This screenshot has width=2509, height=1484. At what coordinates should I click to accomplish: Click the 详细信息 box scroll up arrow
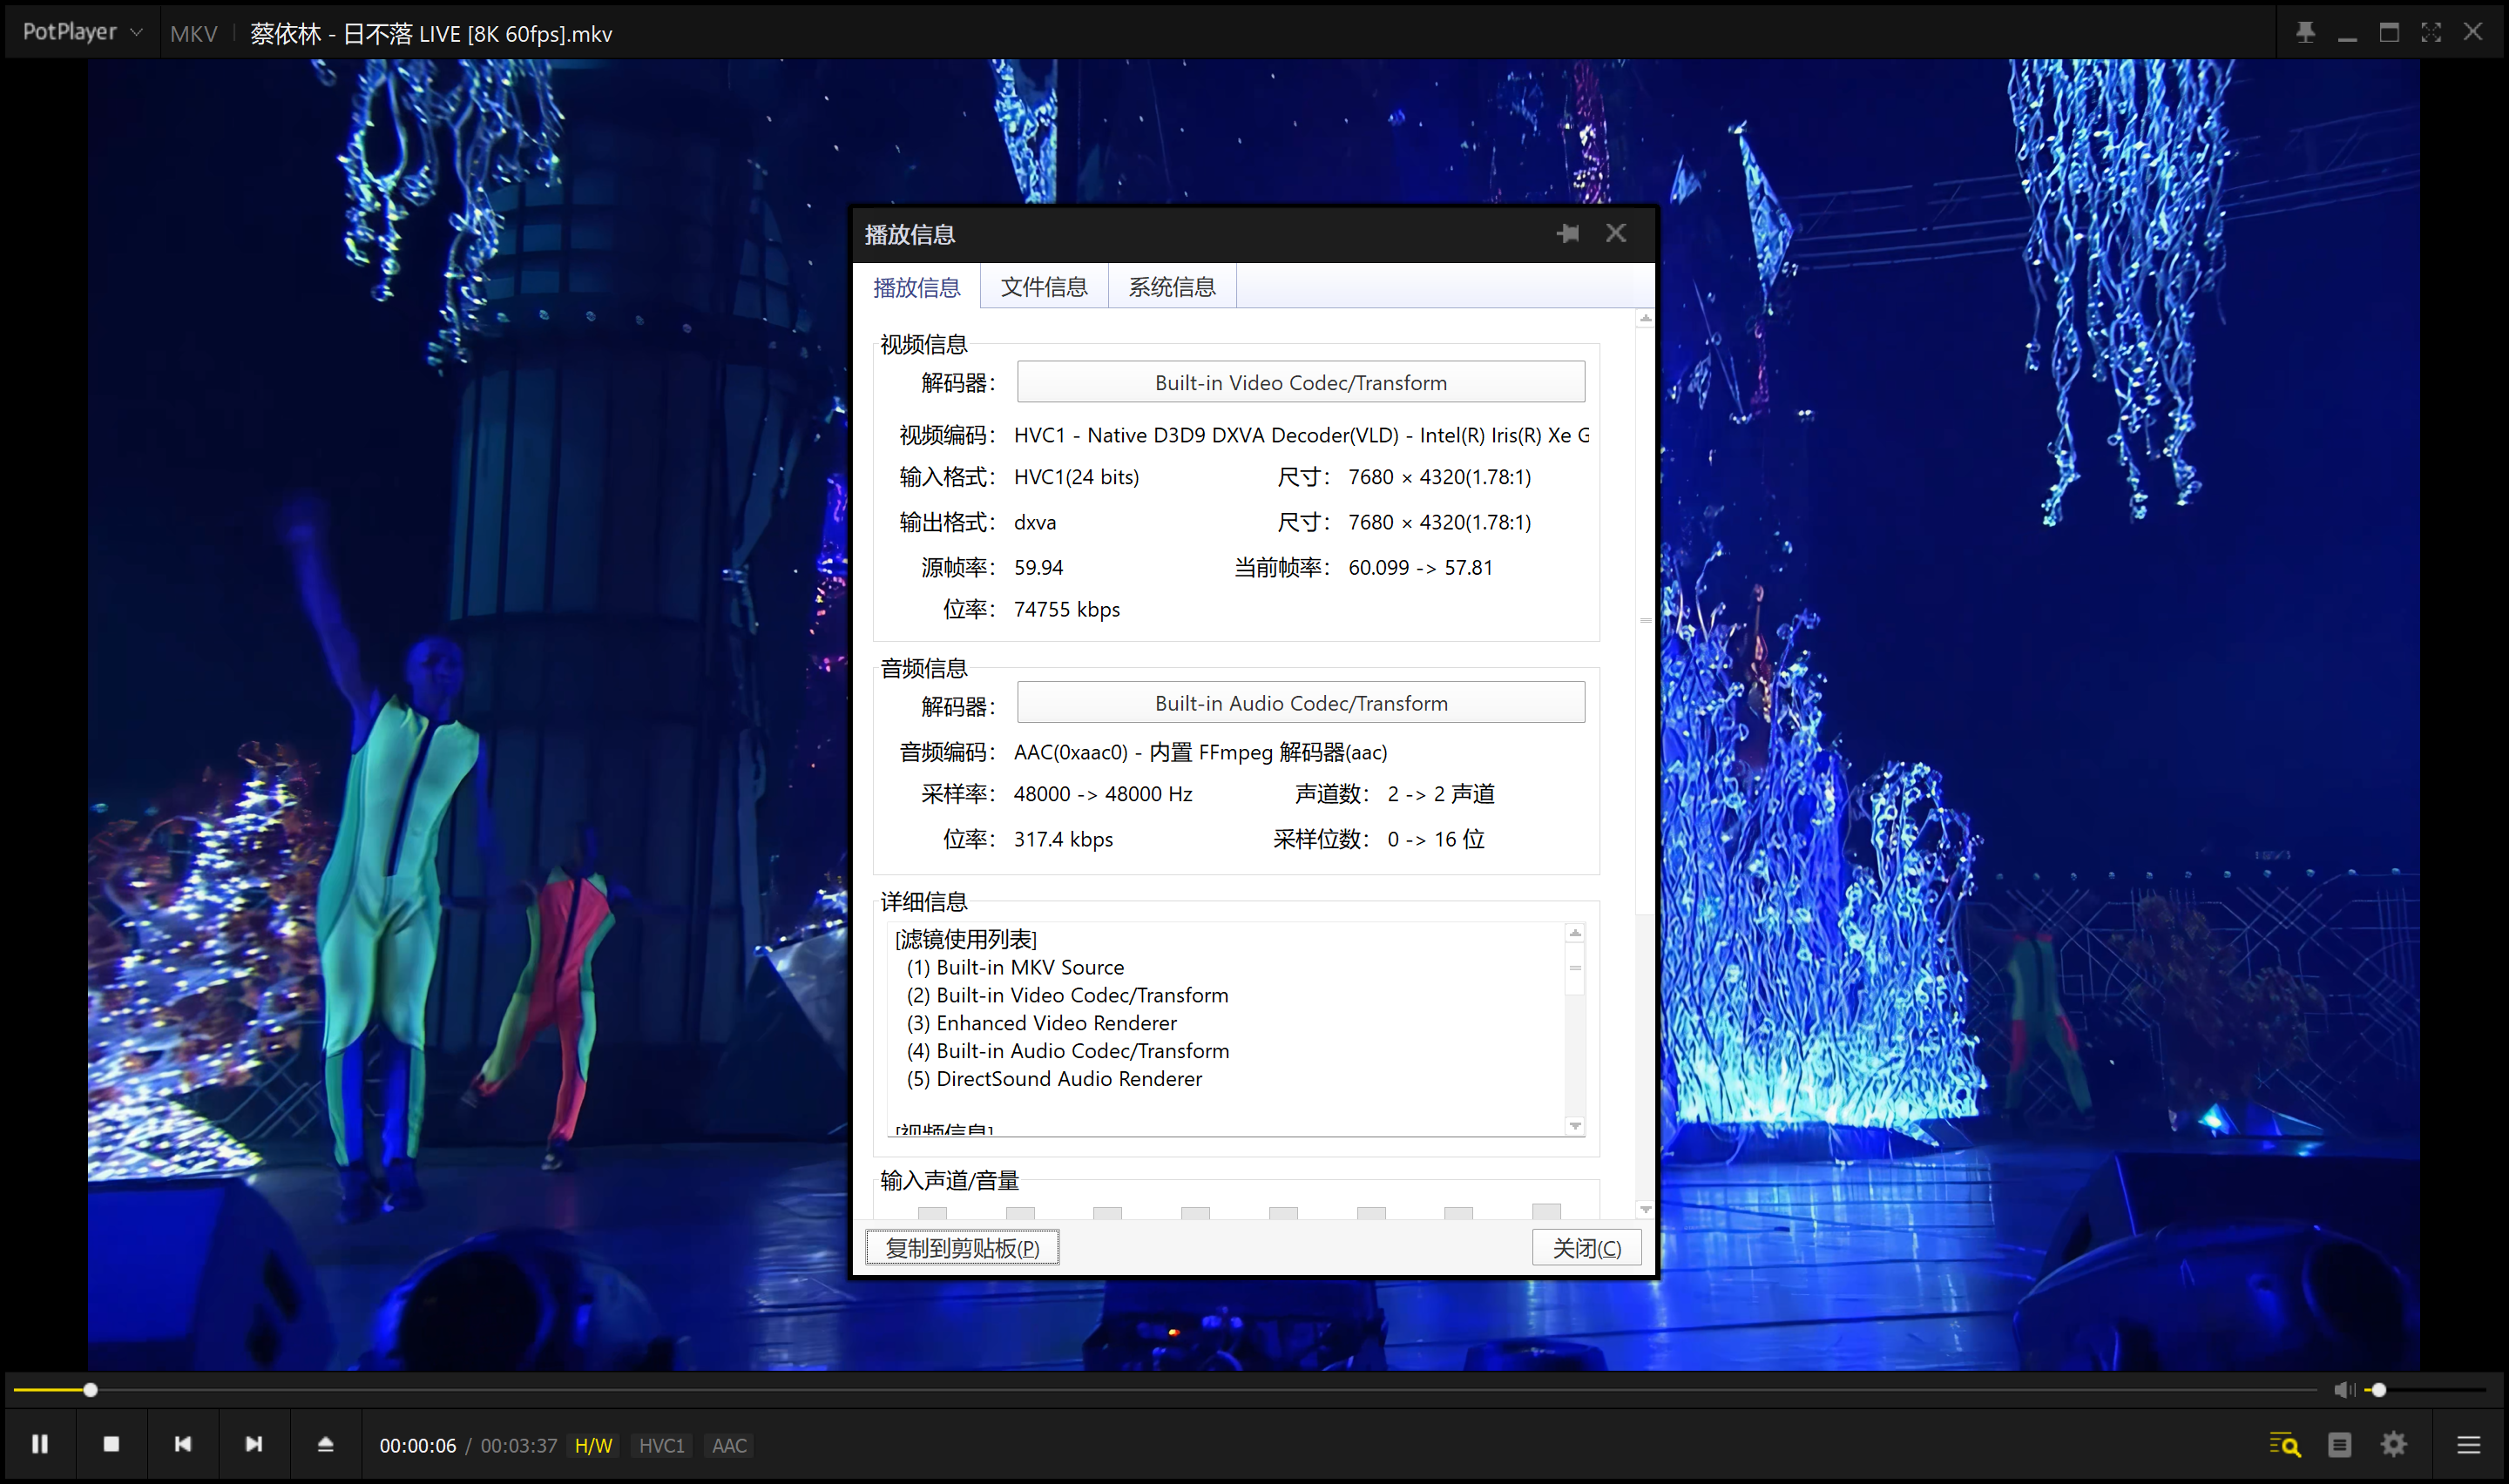1575,933
